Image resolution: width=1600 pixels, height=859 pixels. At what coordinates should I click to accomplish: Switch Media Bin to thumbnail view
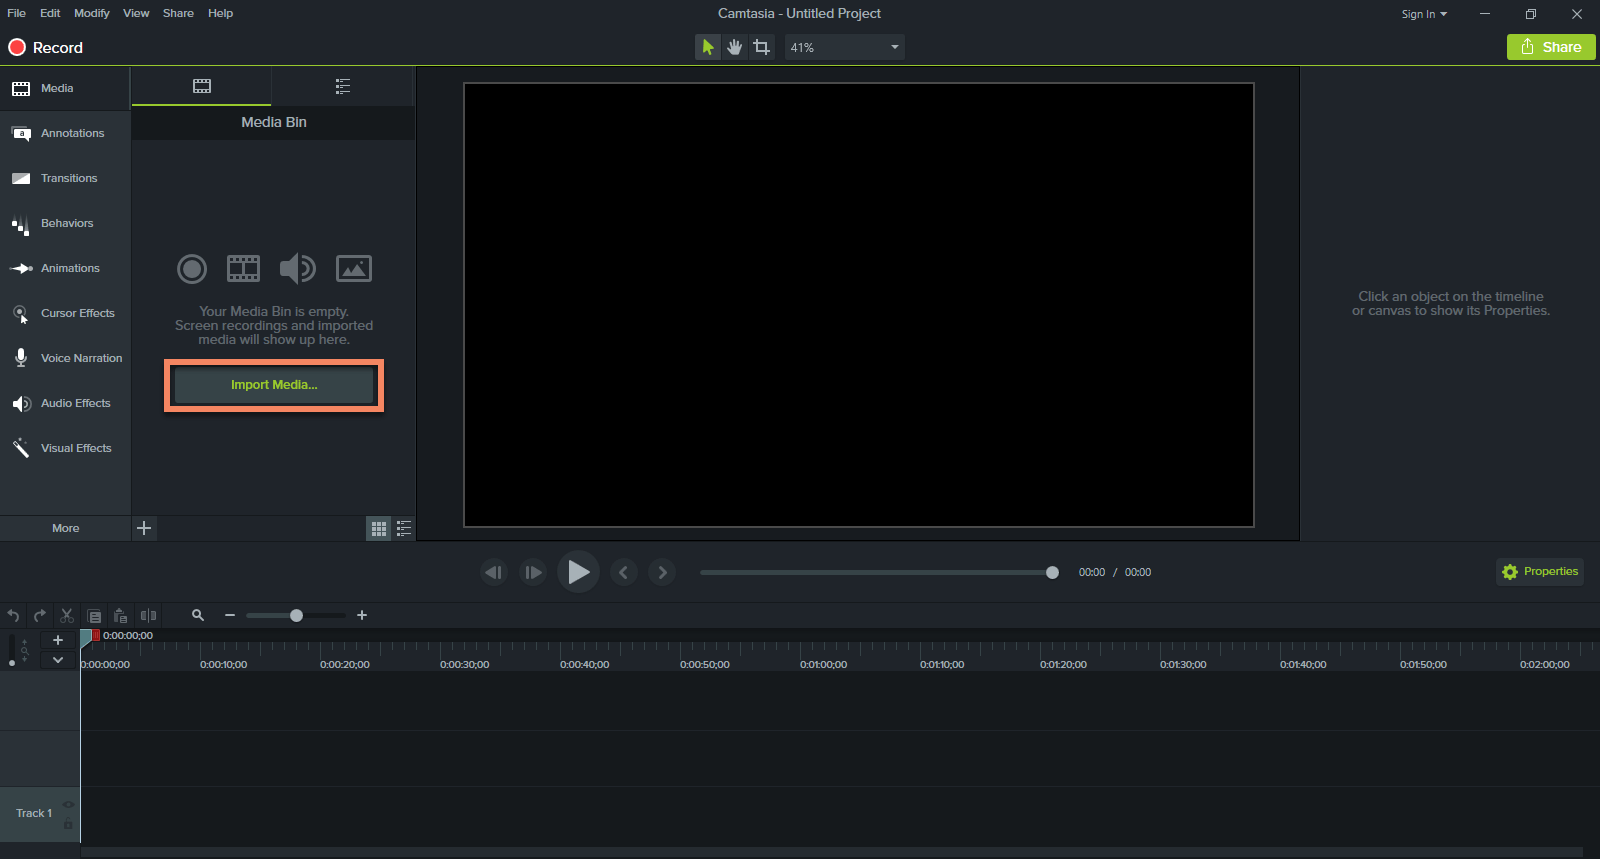coord(379,529)
